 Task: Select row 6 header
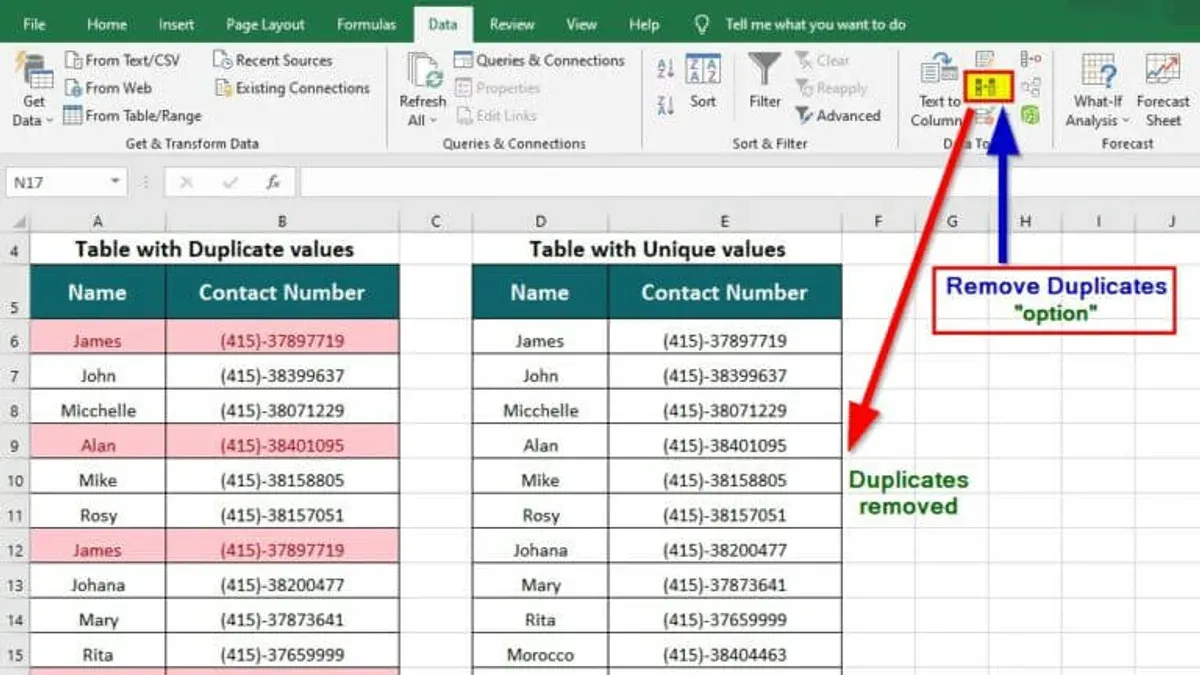click(x=15, y=341)
